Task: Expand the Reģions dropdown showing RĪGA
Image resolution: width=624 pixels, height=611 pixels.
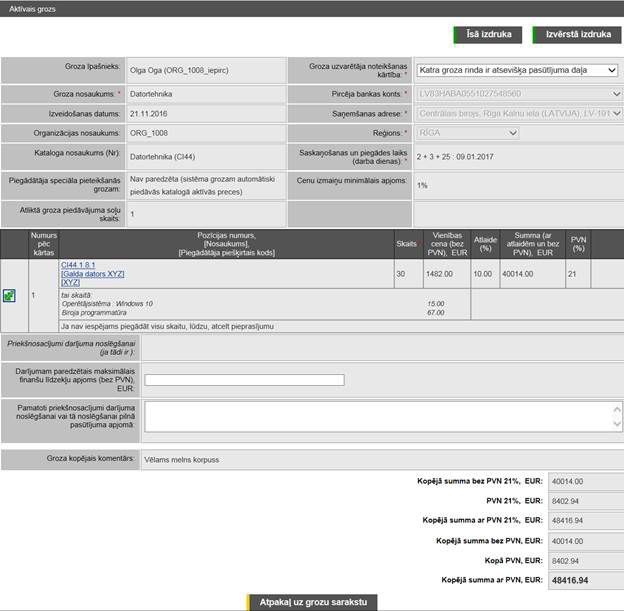Action: coord(518,132)
